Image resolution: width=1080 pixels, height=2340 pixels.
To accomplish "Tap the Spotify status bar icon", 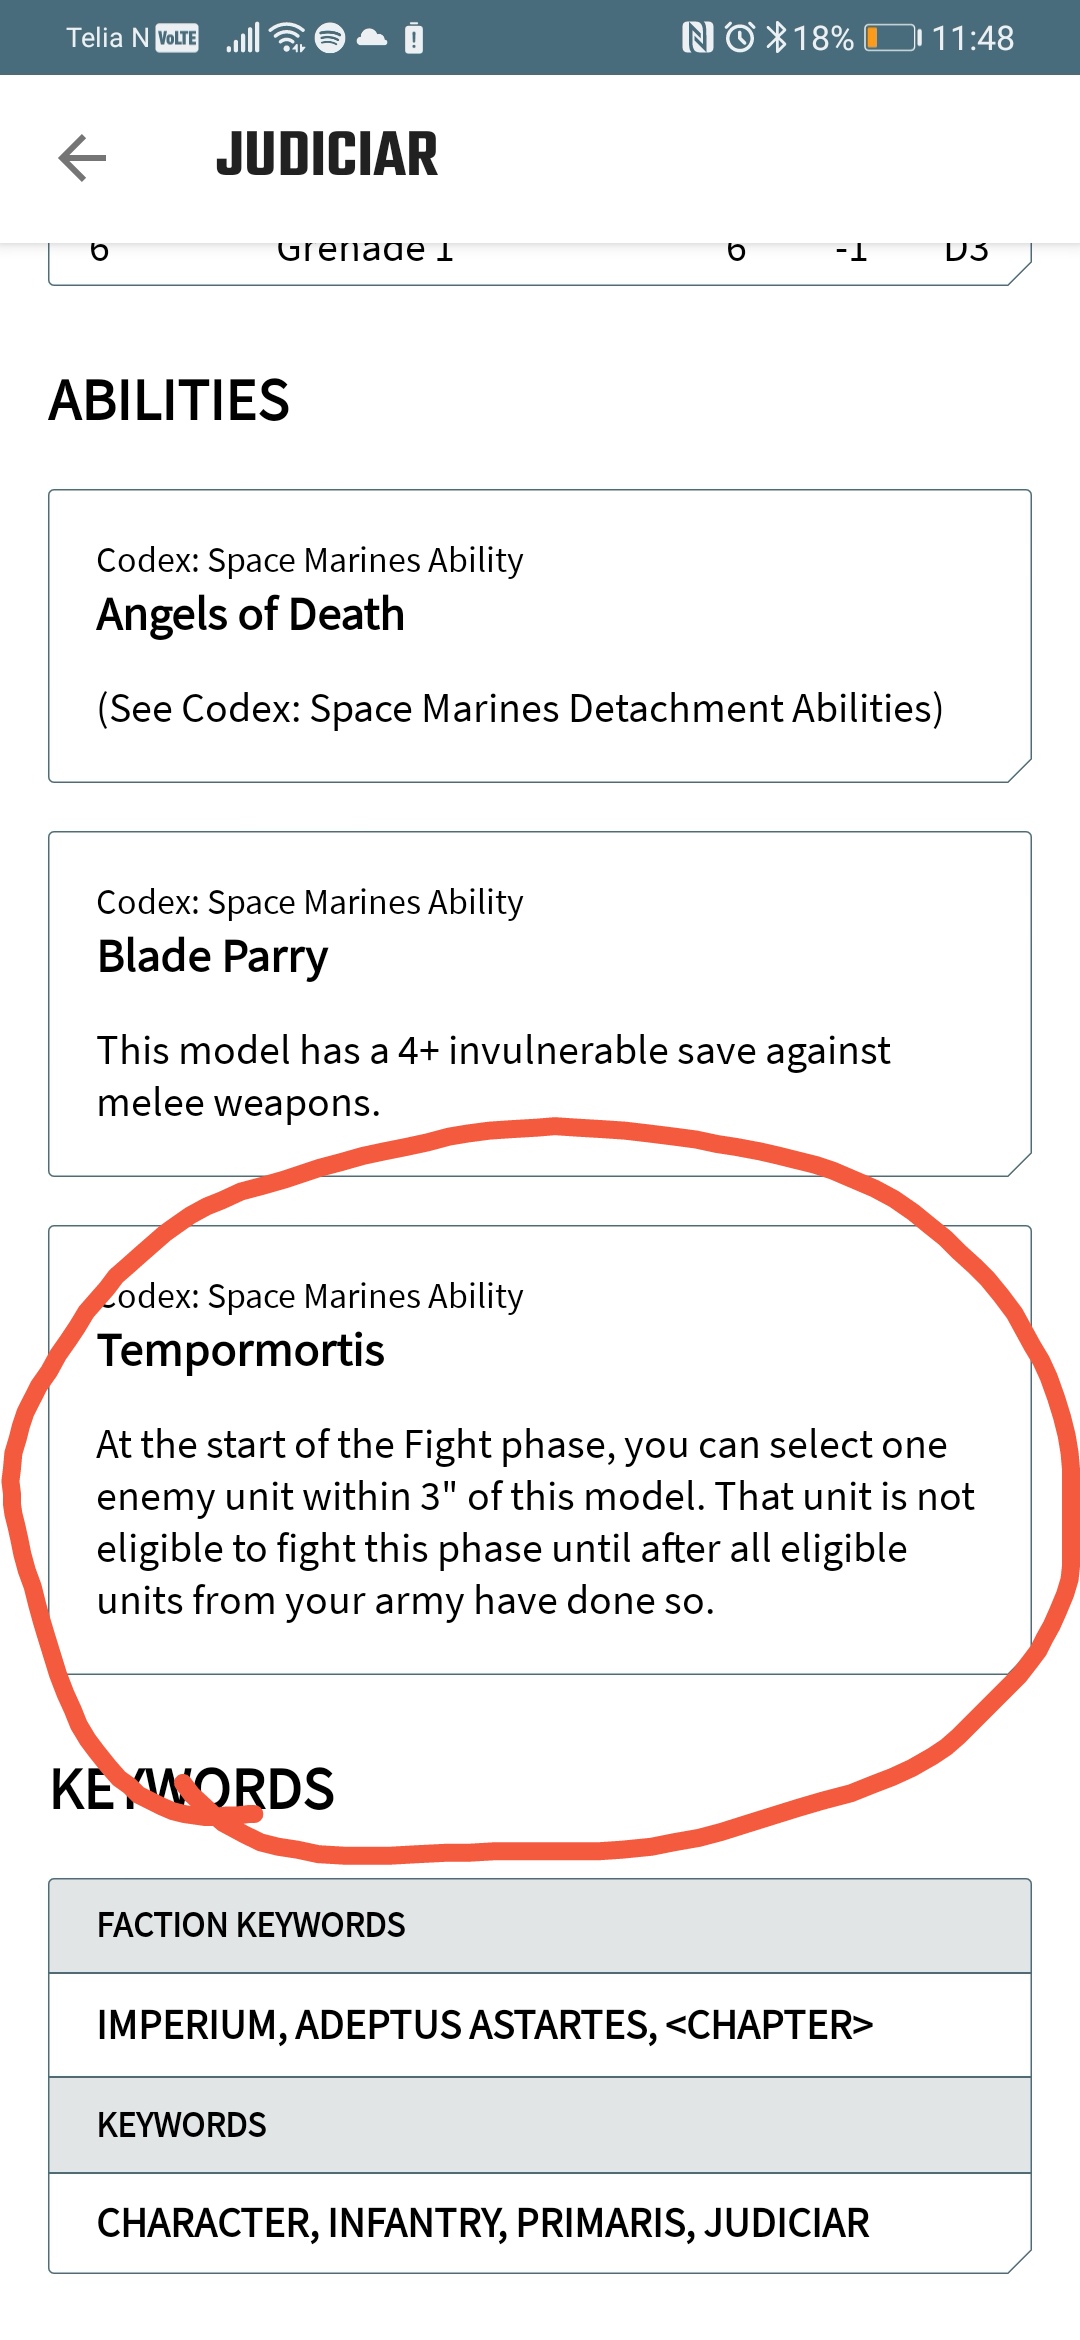I will point(330,38).
